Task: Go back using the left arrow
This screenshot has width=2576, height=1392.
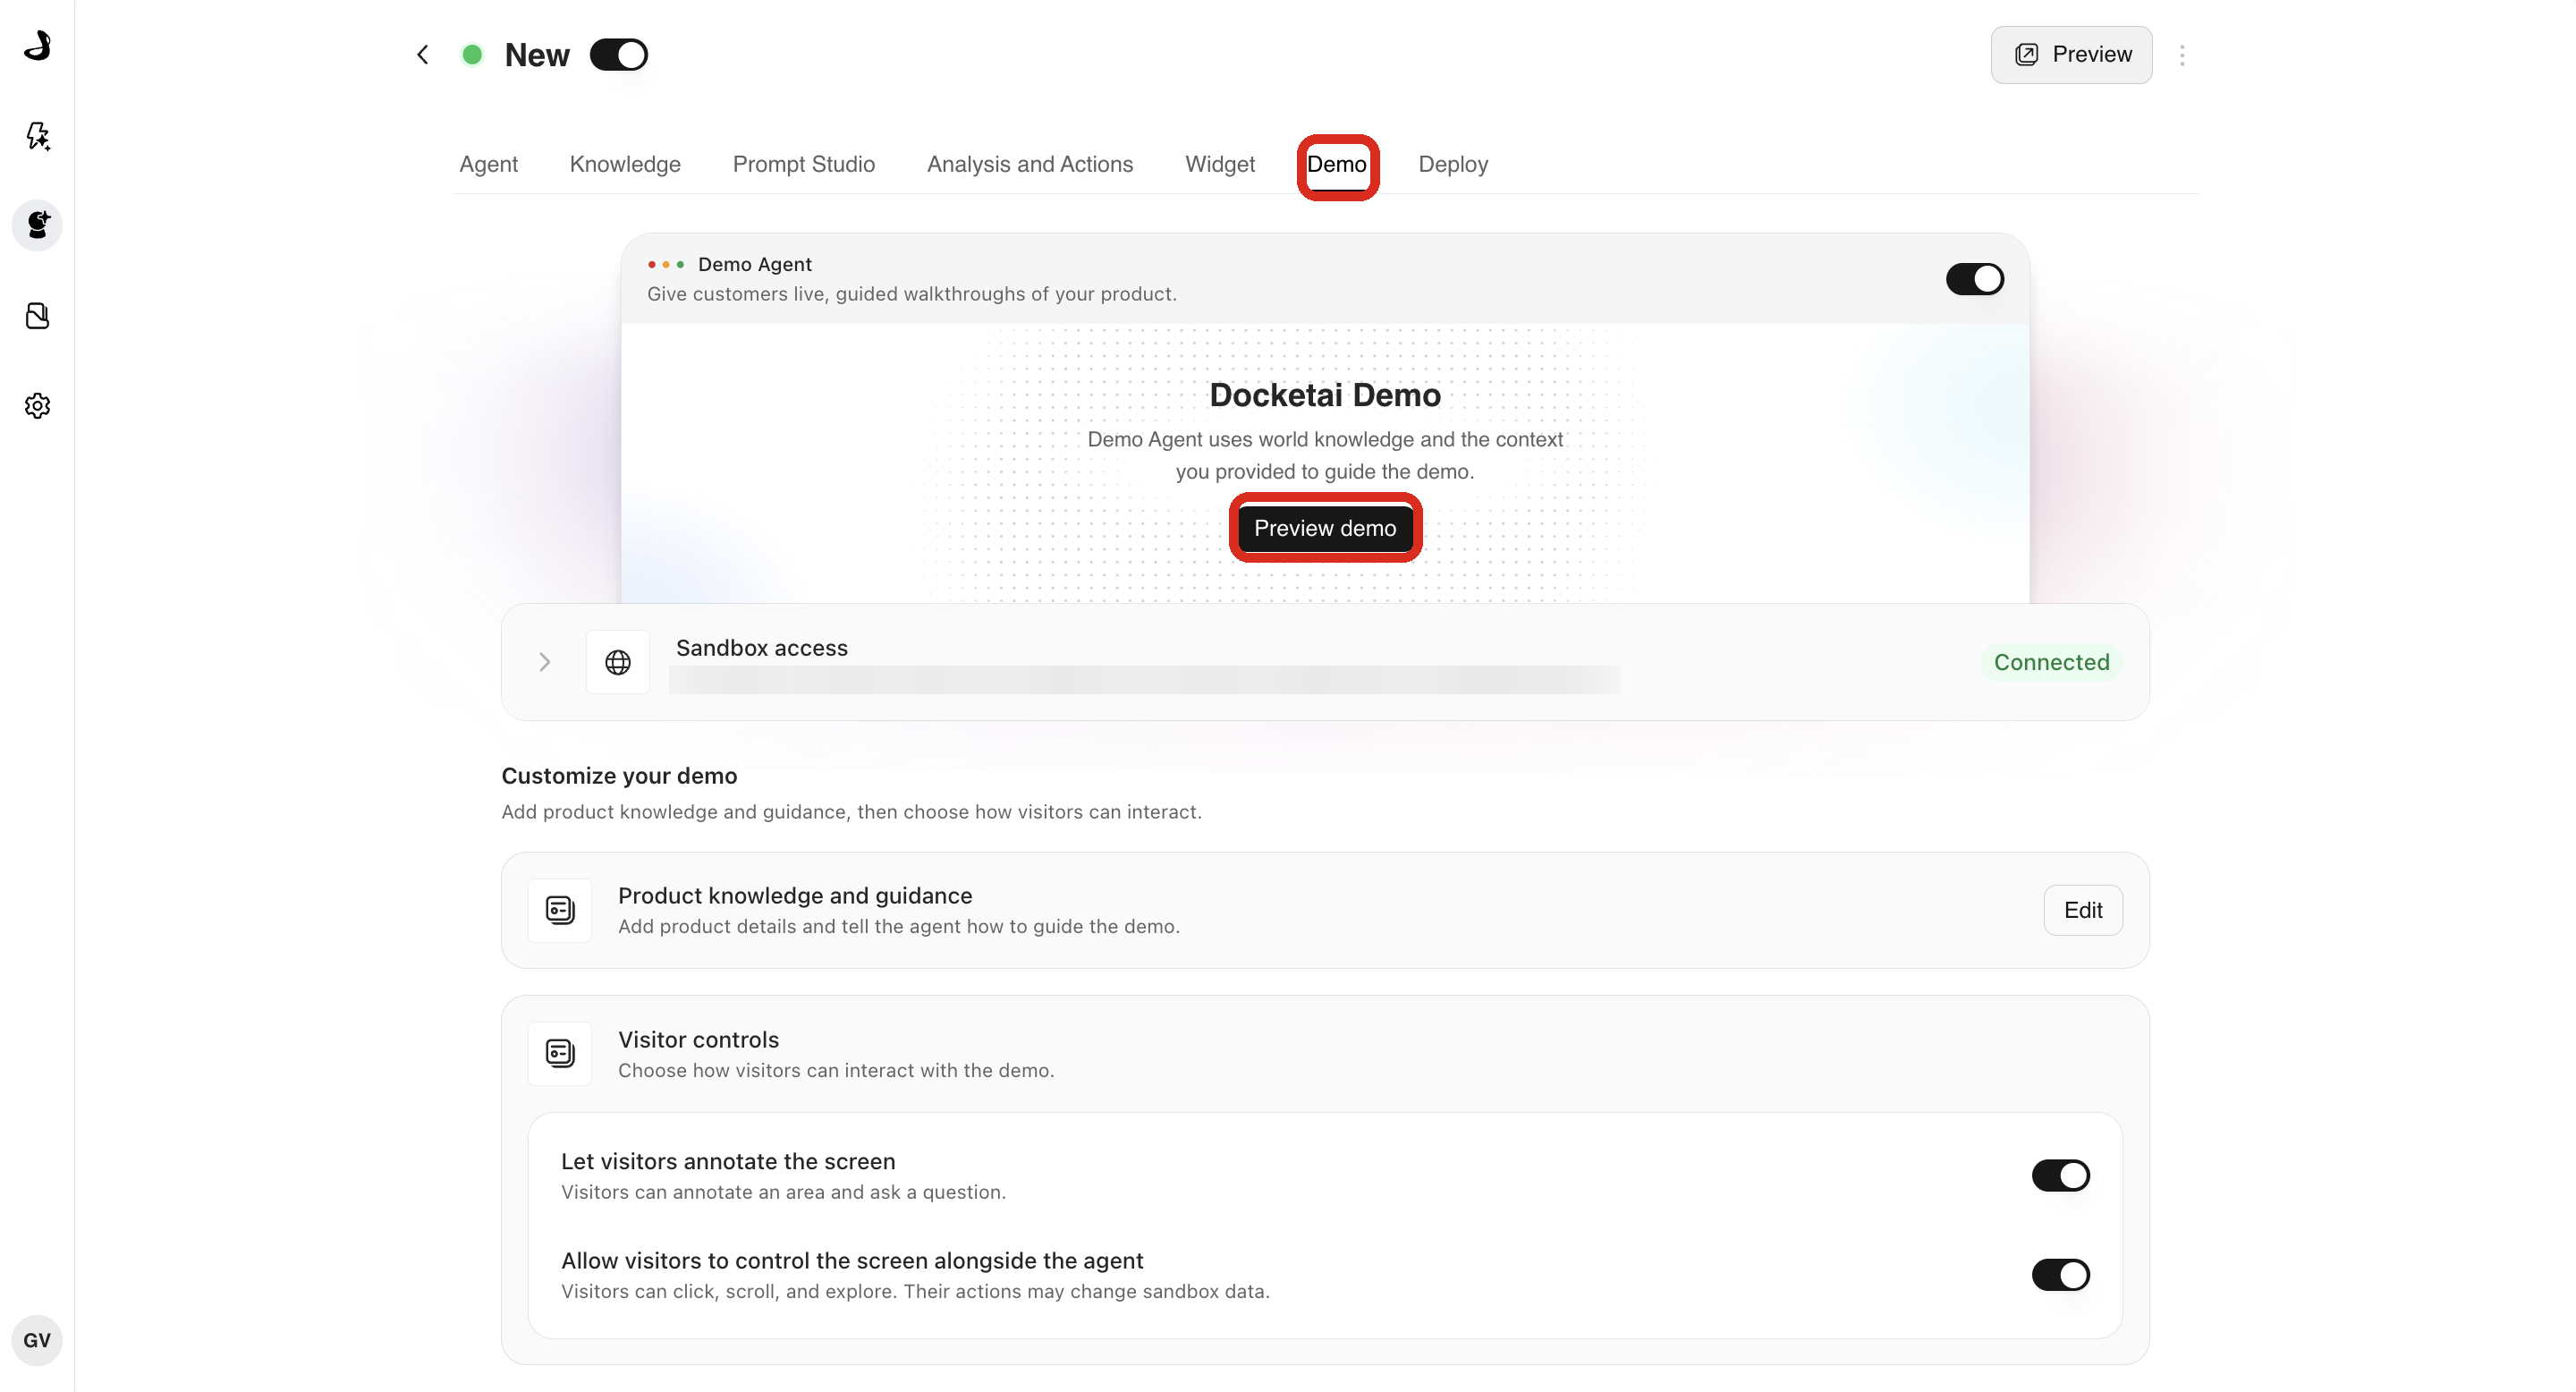Action: (423, 54)
